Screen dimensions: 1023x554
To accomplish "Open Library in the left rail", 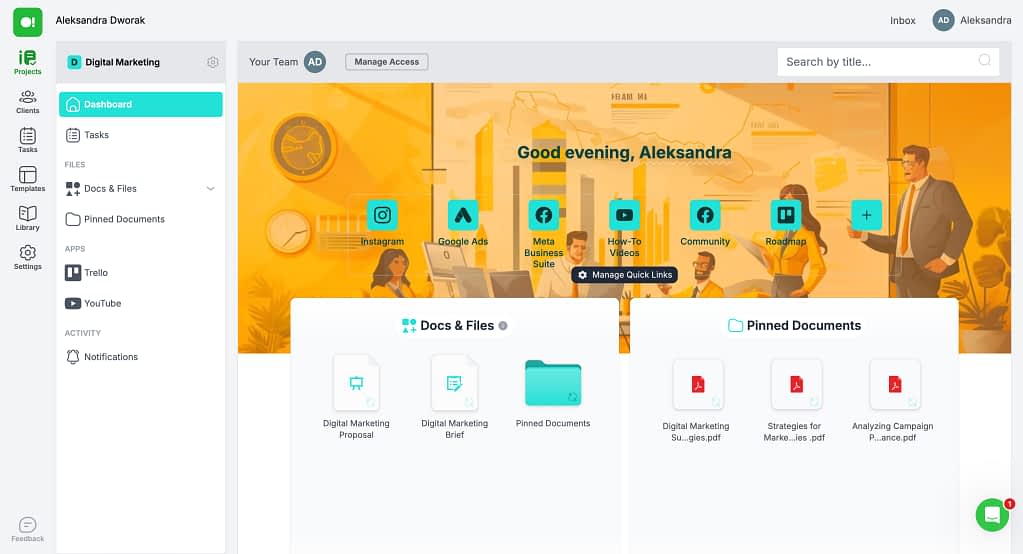I will (x=27, y=218).
